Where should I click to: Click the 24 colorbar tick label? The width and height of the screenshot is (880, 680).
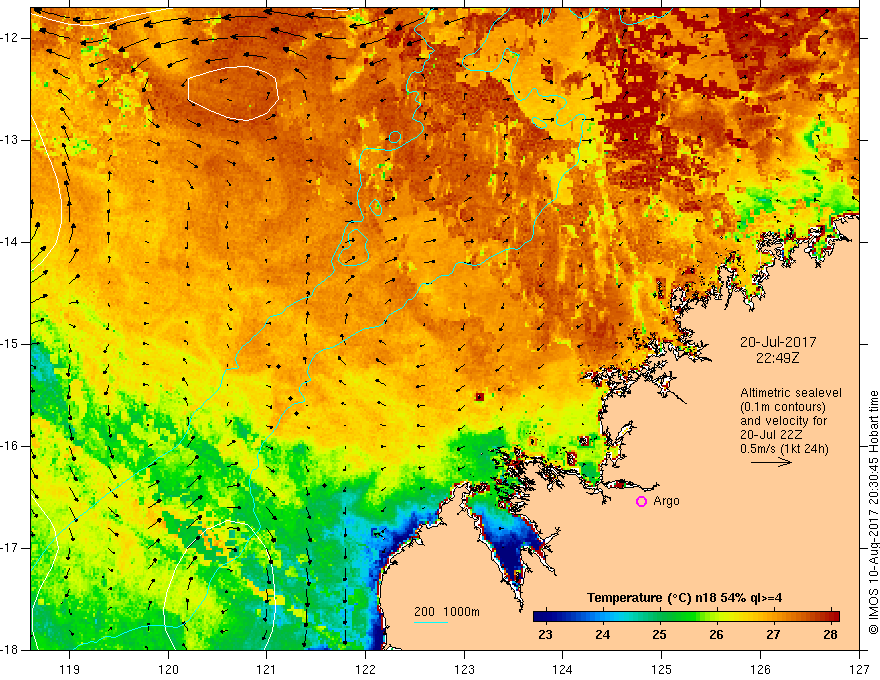602,635
